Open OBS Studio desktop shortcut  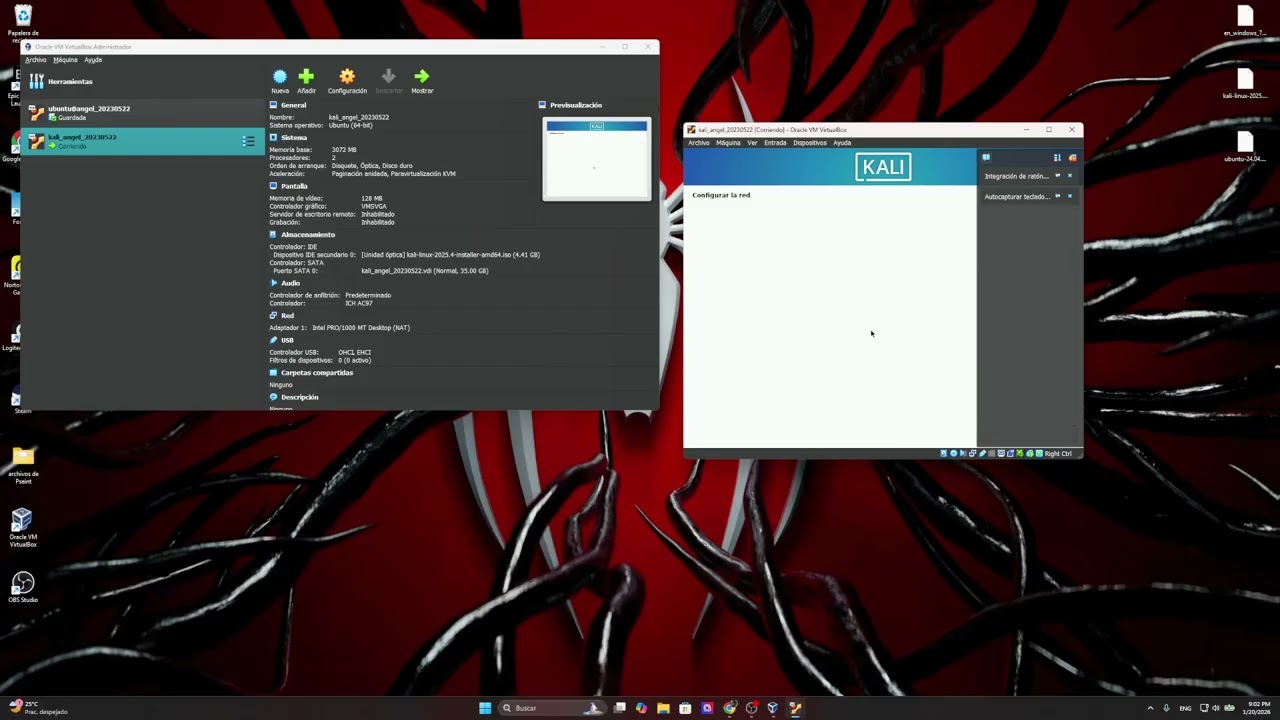(22, 587)
